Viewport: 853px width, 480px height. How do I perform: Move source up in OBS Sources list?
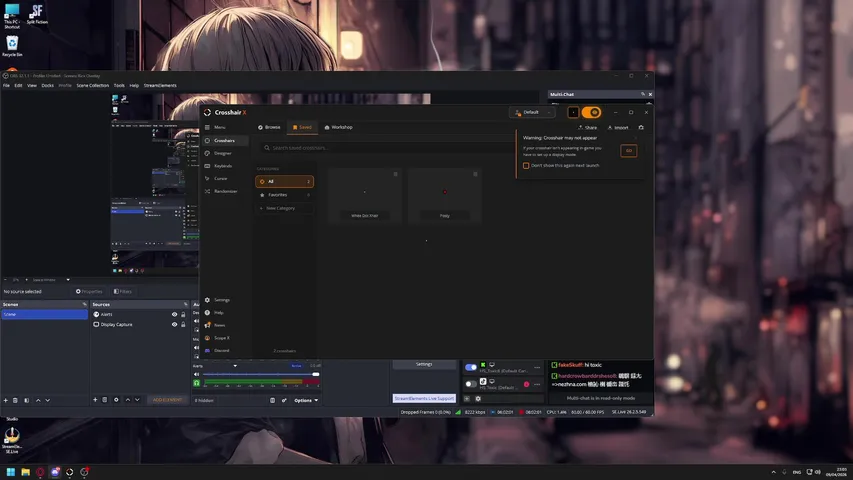point(128,400)
